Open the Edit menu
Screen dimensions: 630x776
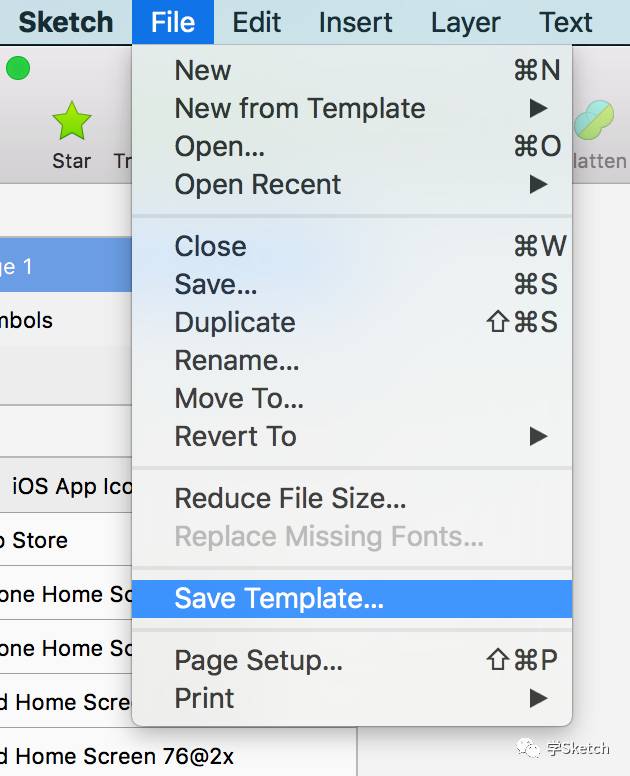point(257,22)
